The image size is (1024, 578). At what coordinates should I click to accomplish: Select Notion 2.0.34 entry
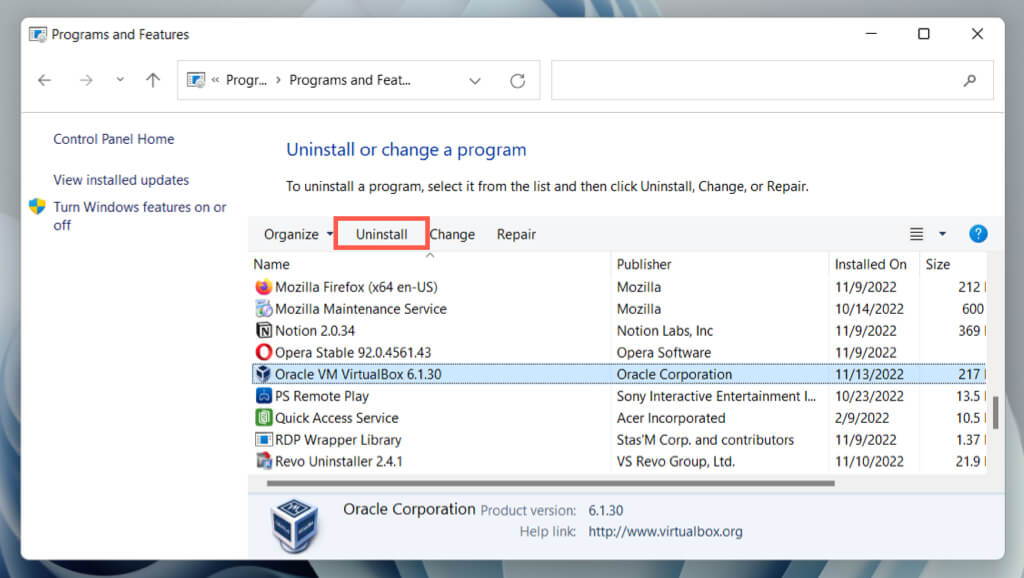[315, 330]
